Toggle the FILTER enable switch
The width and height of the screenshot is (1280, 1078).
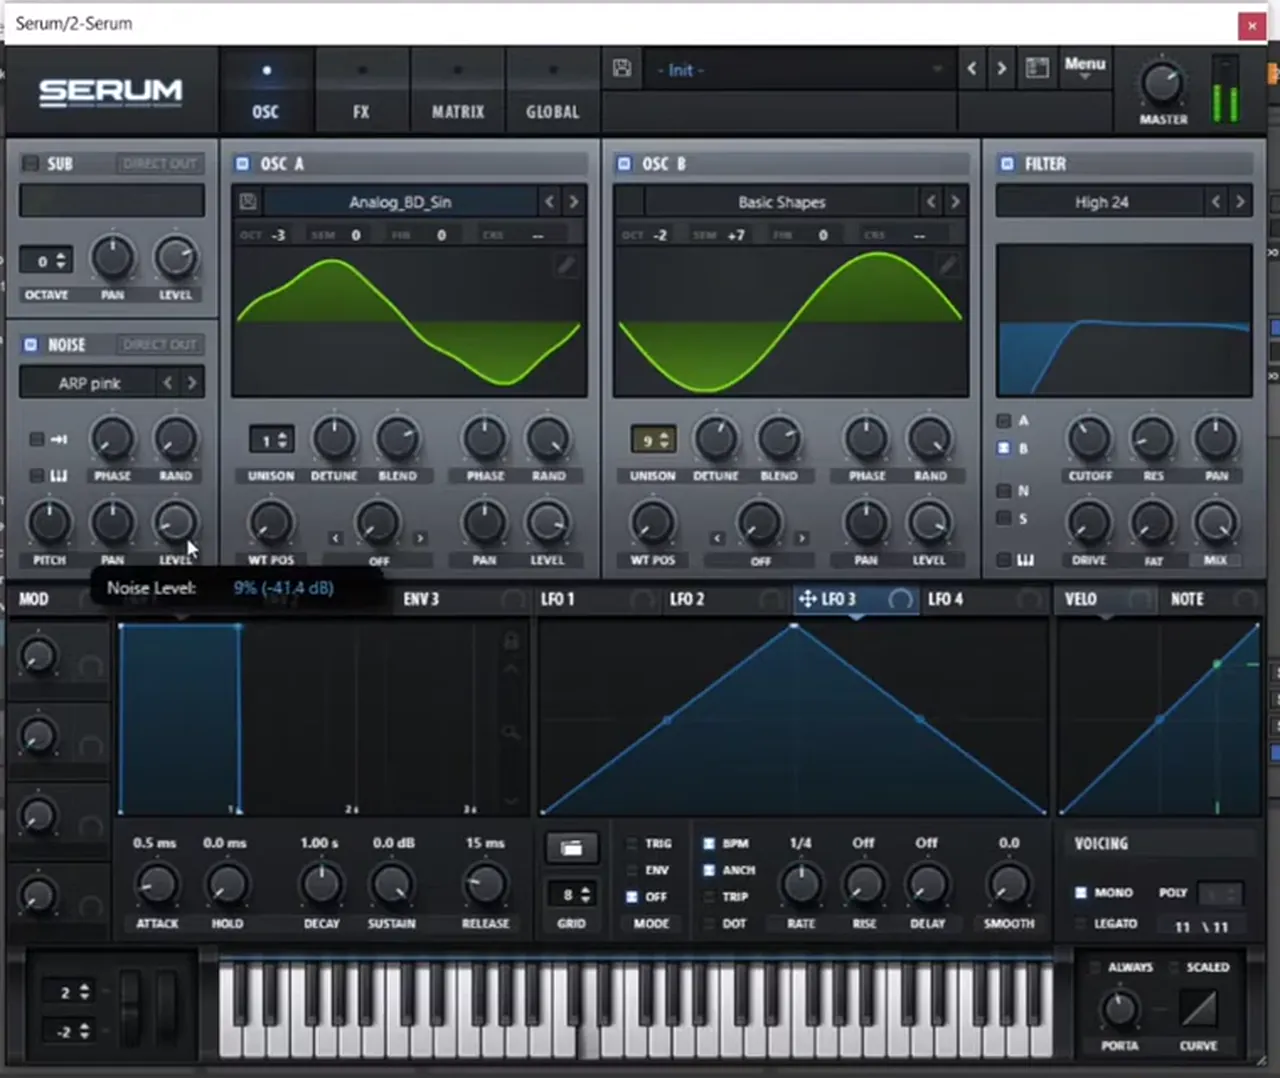[1007, 163]
